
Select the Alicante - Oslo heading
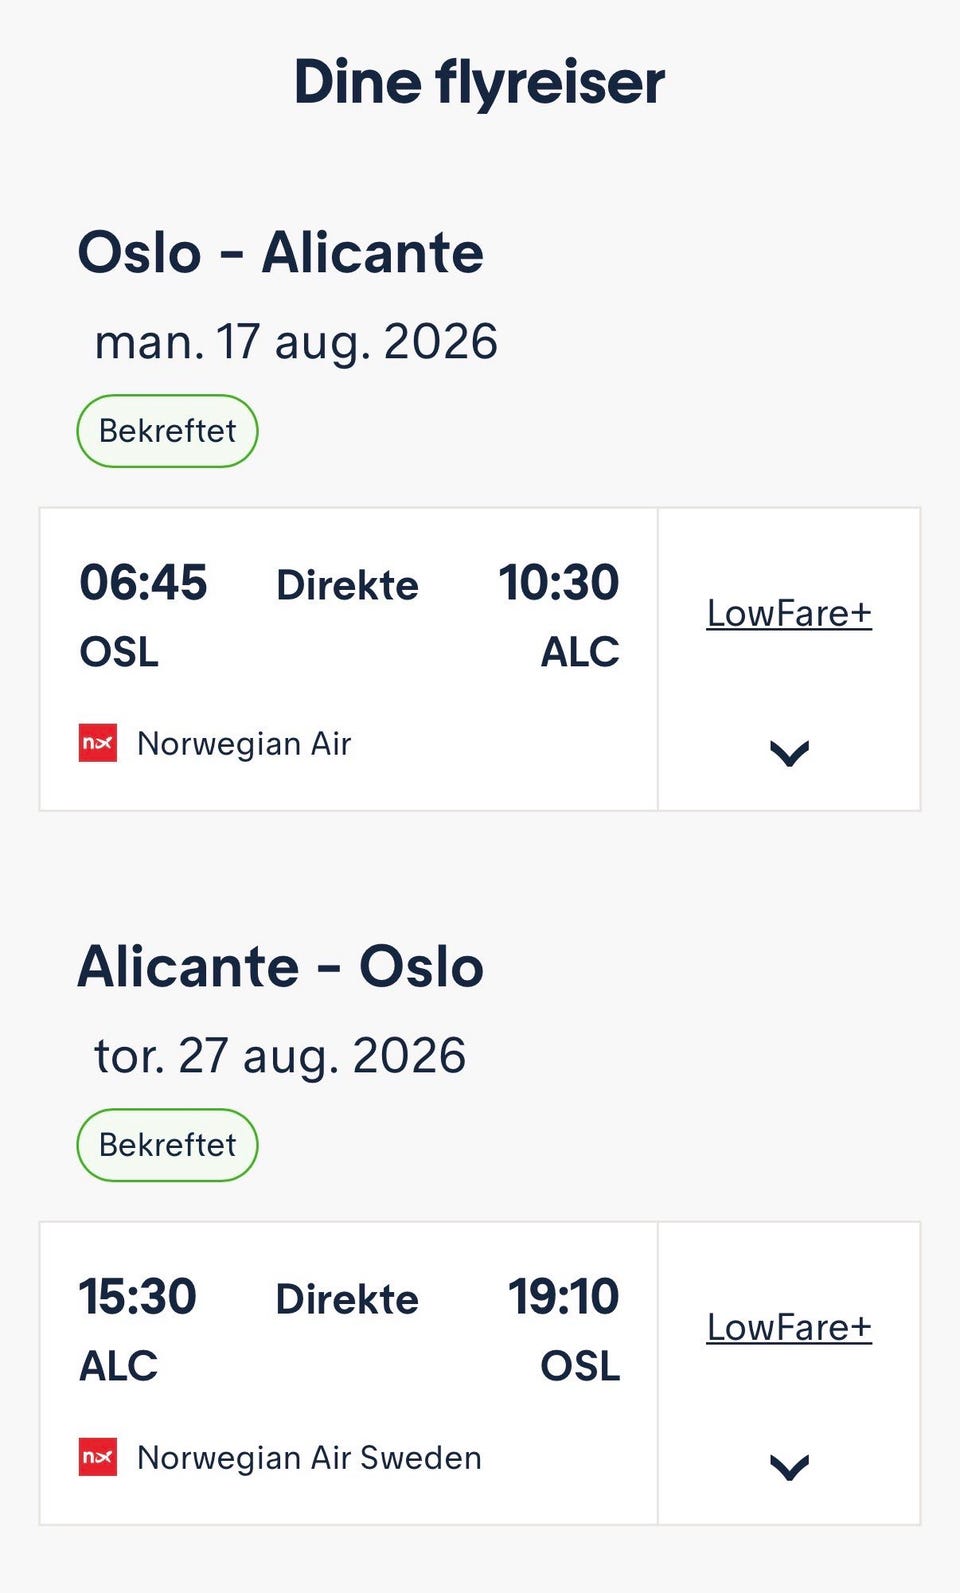click(x=281, y=966)
